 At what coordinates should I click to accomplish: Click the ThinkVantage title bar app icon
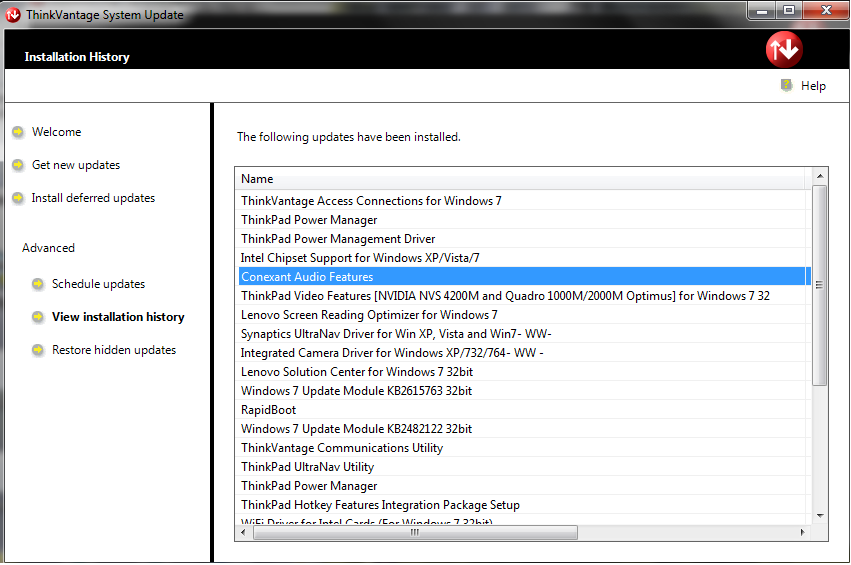click(13, 15)
